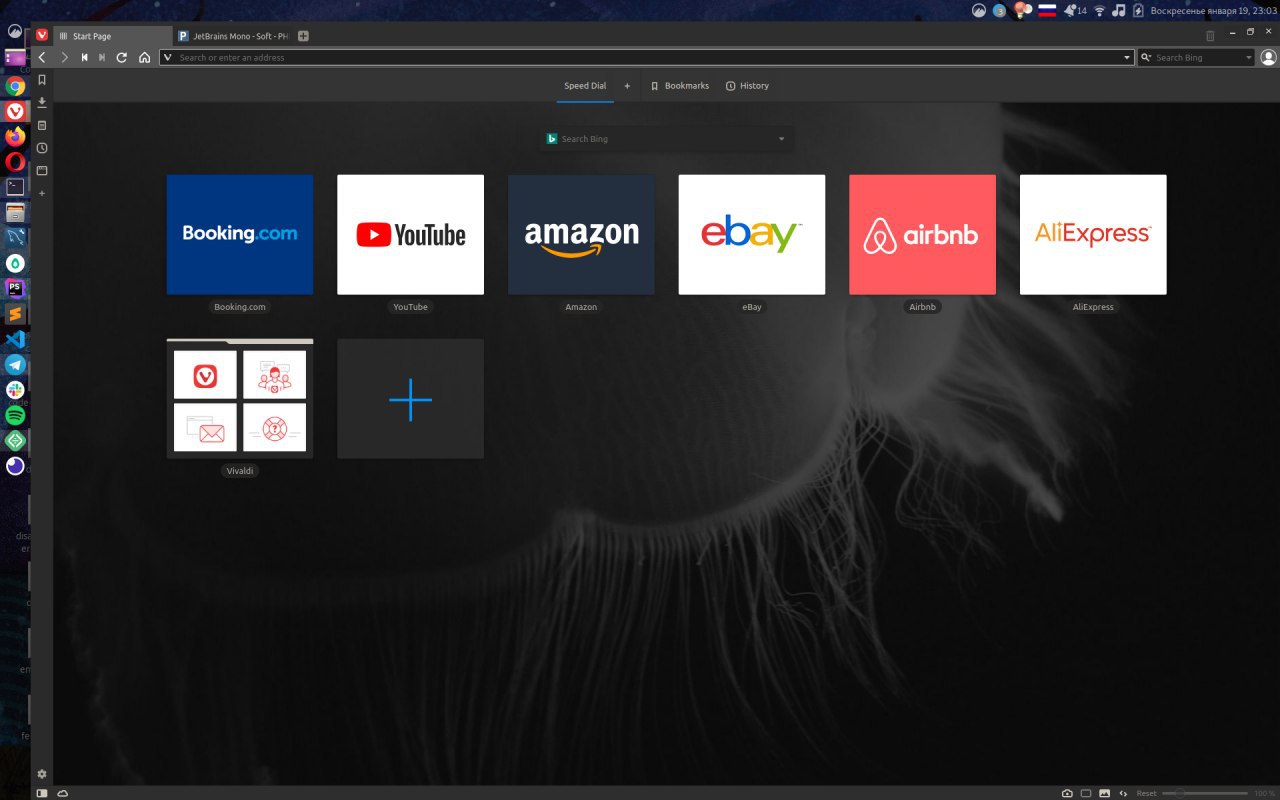Go back with the browser back arrow
Screen dimensions: 1280x800
pos(42,58)
